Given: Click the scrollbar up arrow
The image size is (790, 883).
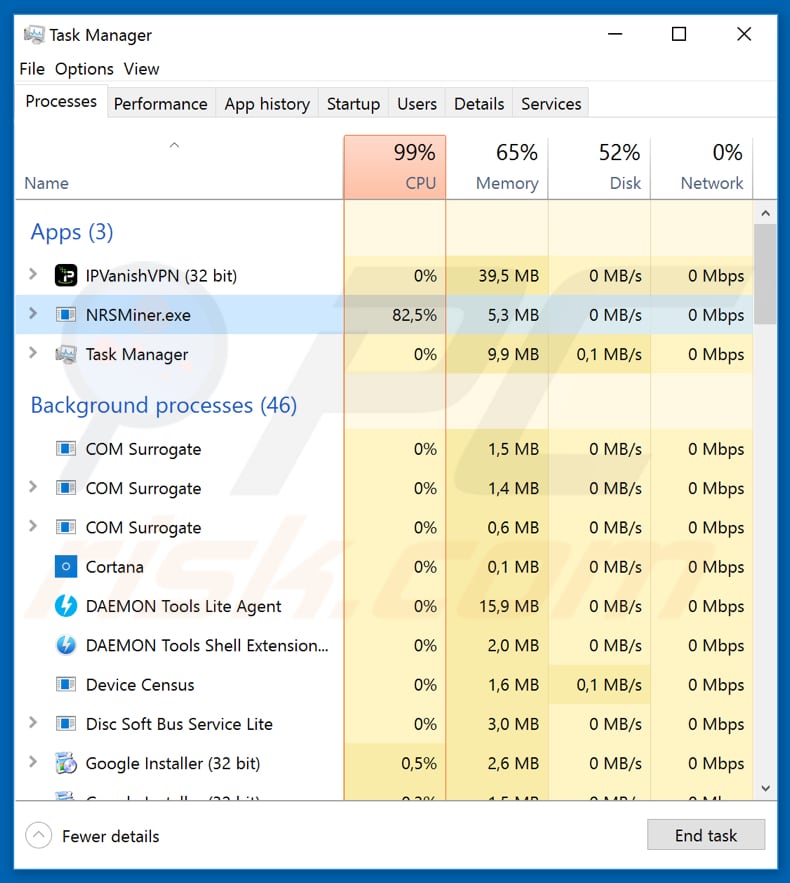Looking at the screenshot, I should pos(765,213).
